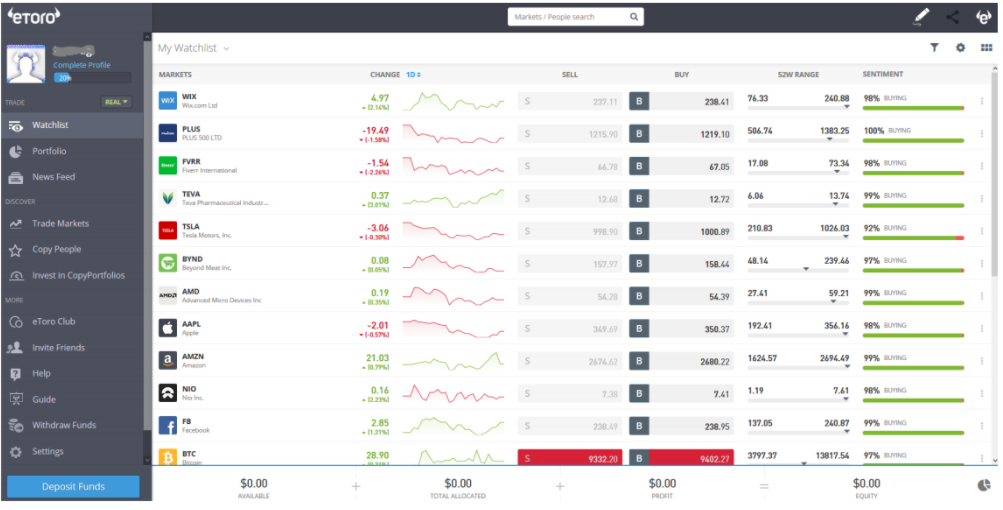Click Buy button for WIX at 238.41
The image size is (1003, 510).
coord(681,101)
